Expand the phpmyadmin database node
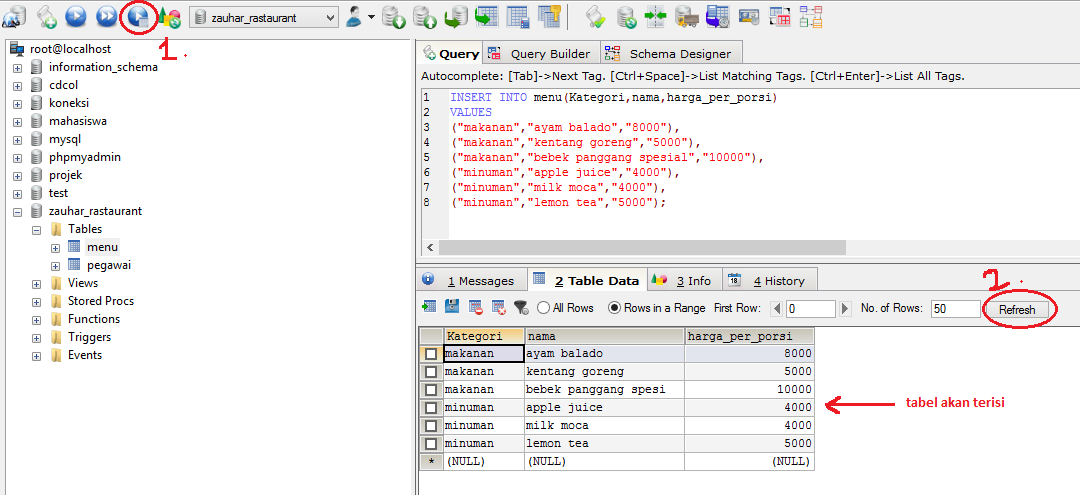 [17, 158]
